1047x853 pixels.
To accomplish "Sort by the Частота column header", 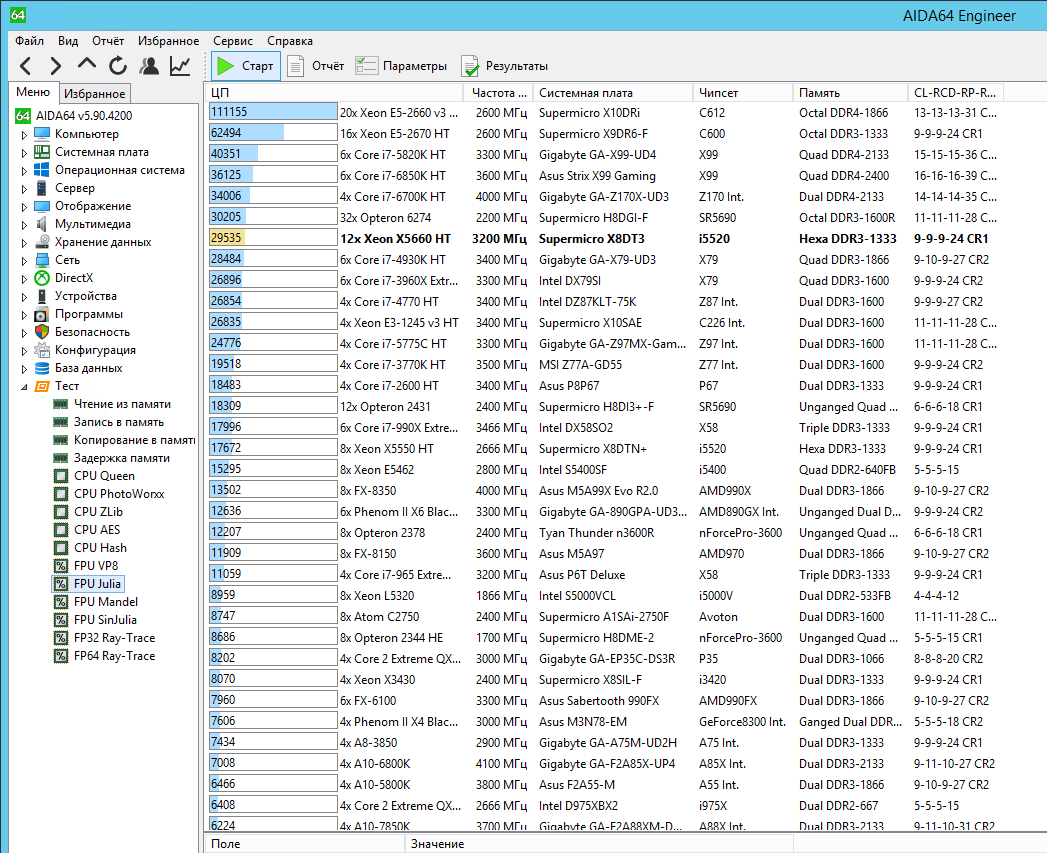I will 497,93.
